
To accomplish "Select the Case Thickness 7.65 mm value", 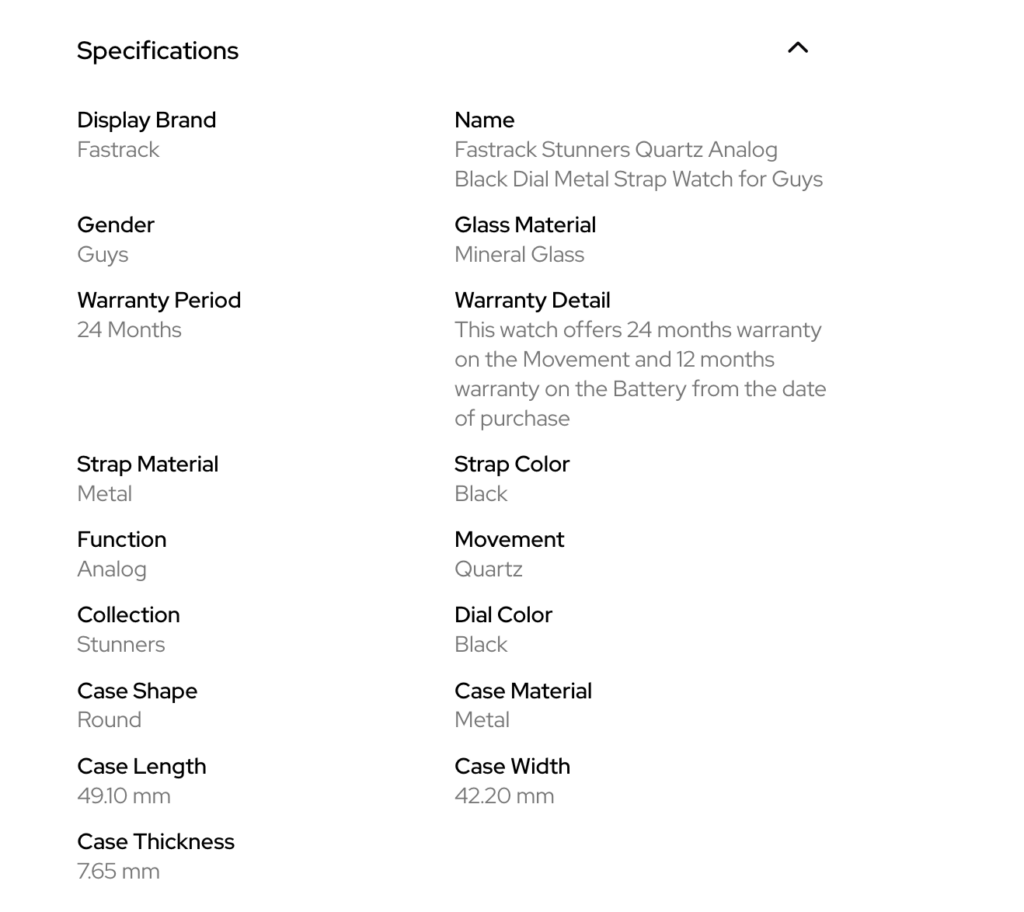I will [118, 871].
